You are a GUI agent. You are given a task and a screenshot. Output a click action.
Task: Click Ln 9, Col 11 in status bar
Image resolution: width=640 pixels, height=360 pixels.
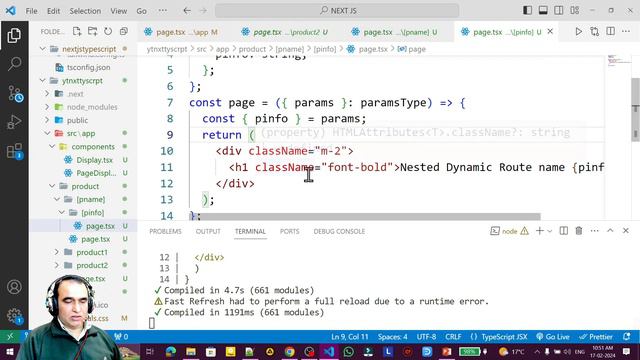click(350, 337)
